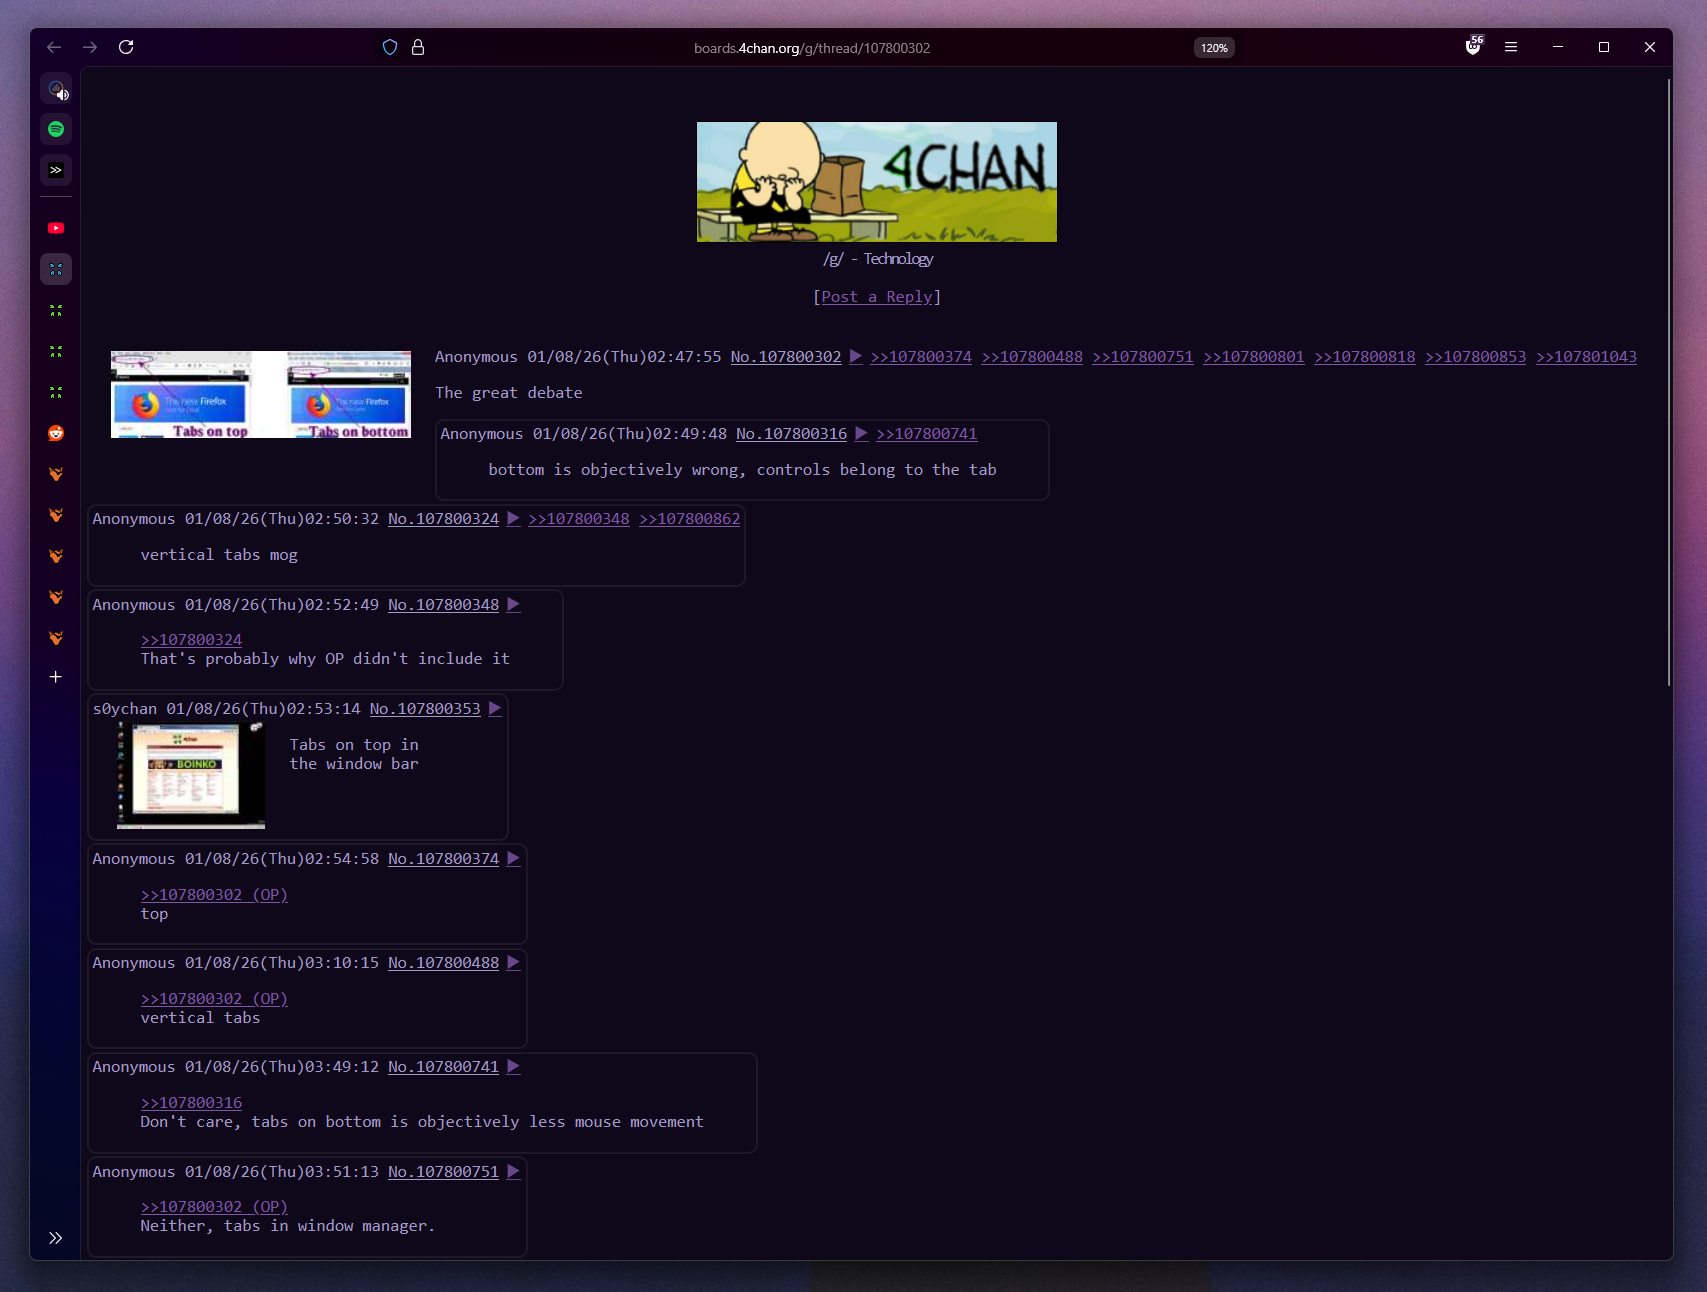Click the "/g/ - Technology" board title
This screenshot has height=1292, width=1707.
point(878,259)
